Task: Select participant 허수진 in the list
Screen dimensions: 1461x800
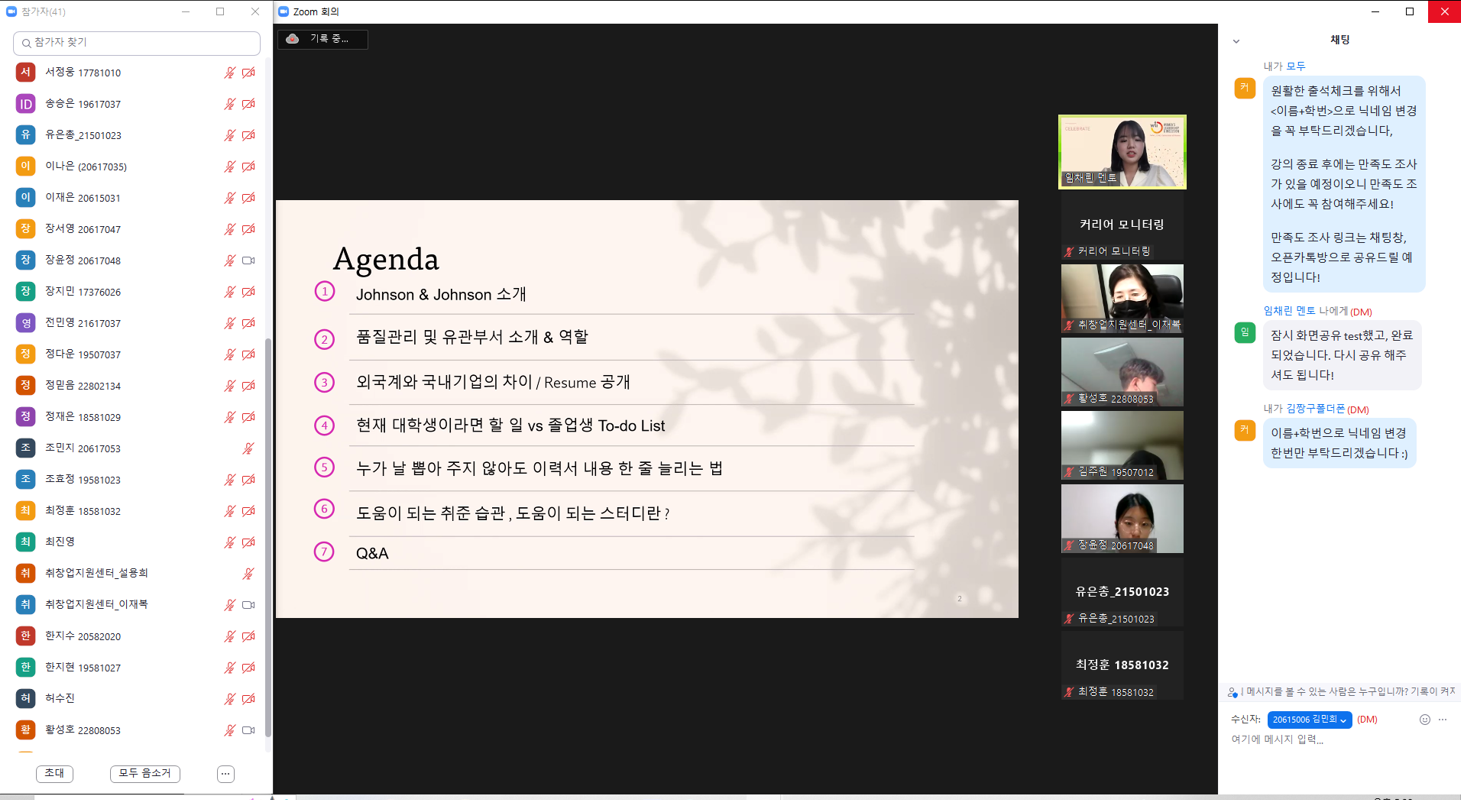Action: [x=60, y=698]
